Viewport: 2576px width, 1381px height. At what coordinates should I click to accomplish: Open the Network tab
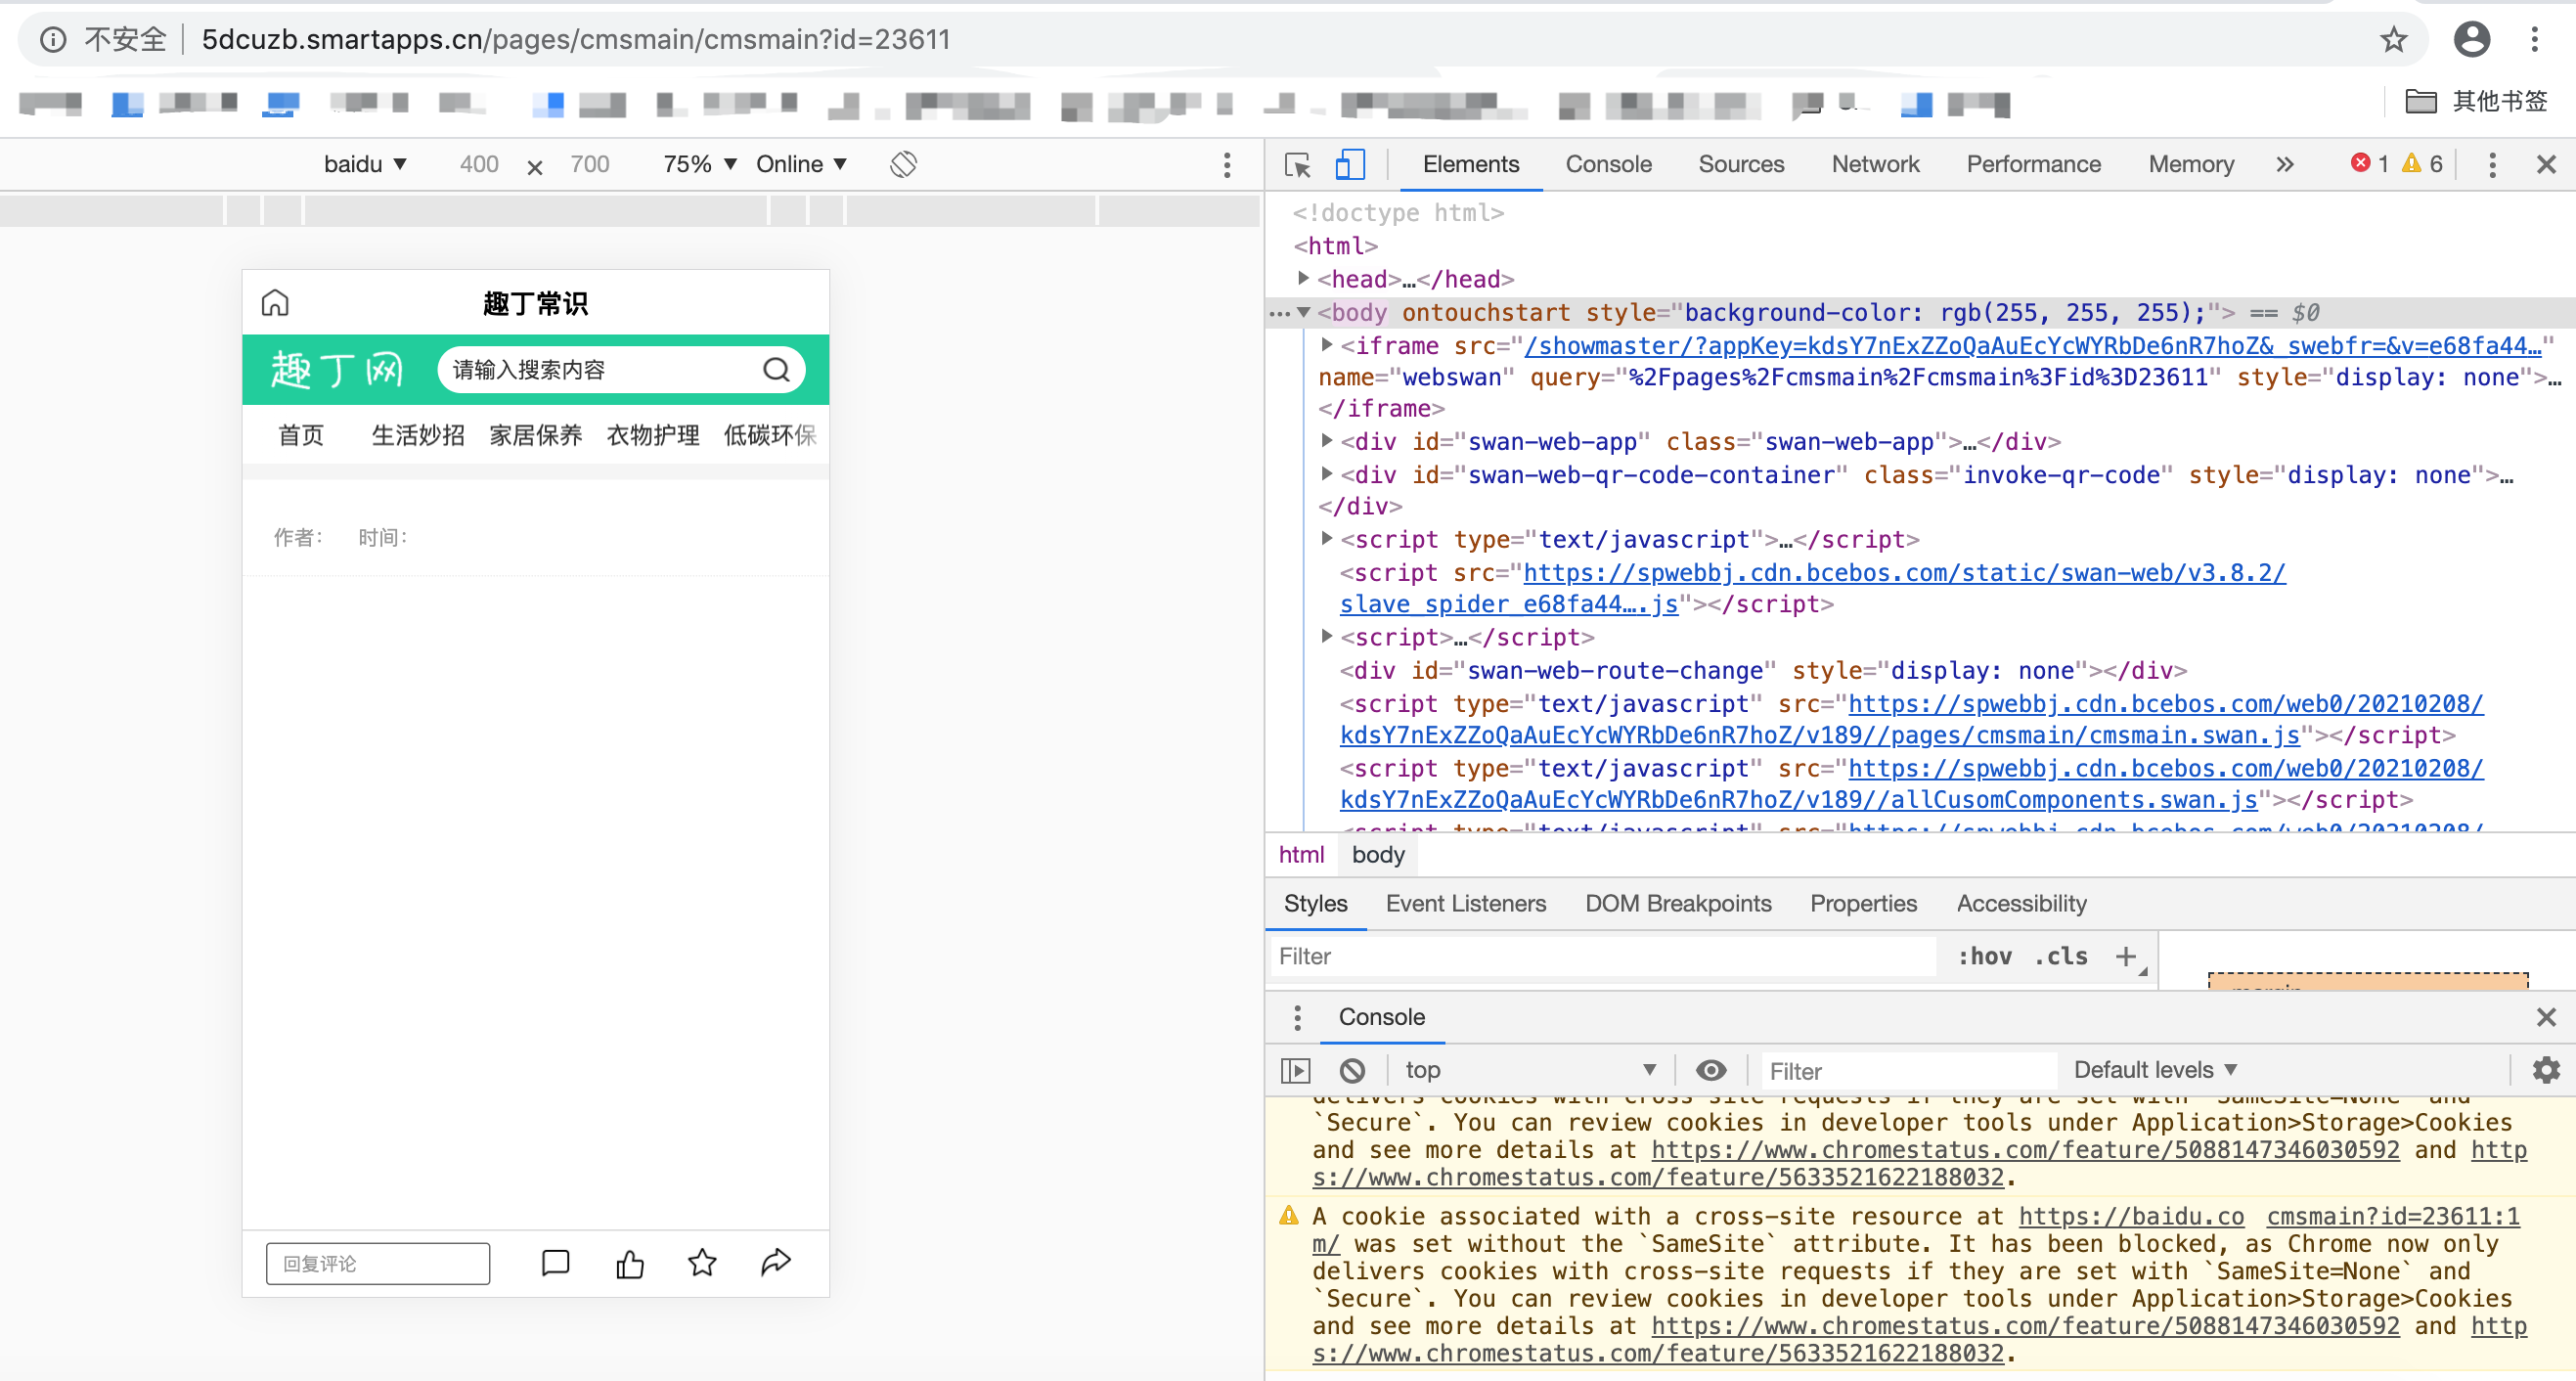[1875, 164]
